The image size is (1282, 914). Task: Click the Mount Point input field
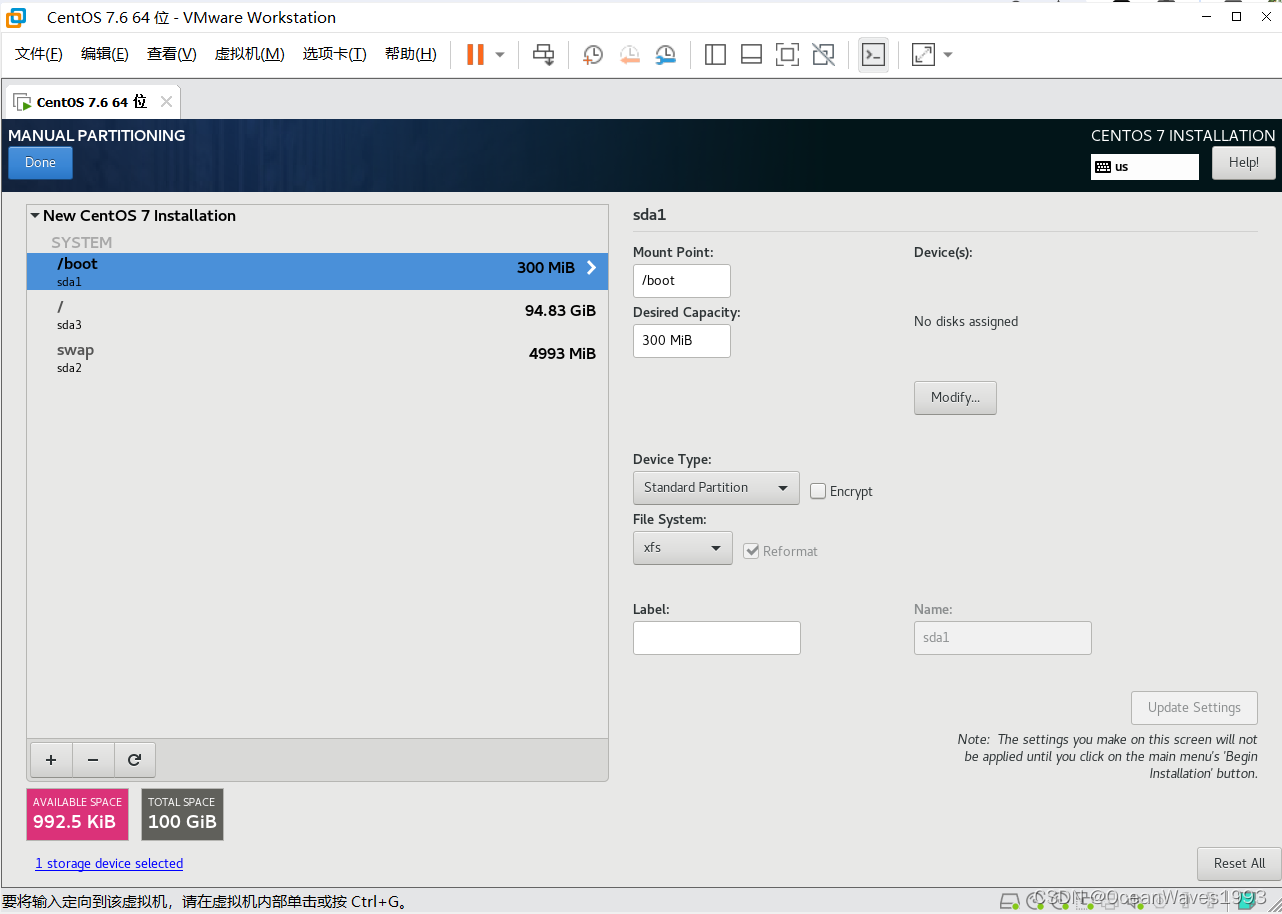(x=682, y=281)
